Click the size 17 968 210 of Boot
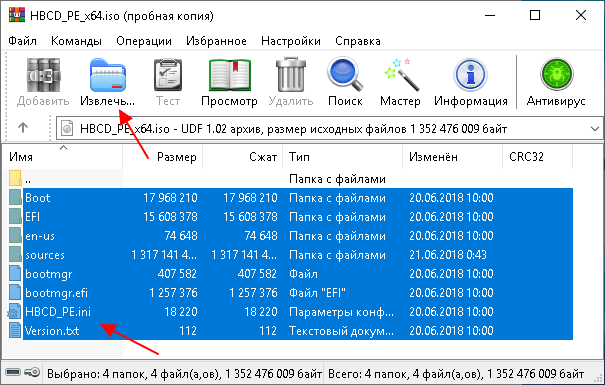Screen dimensions: 605x385 click(x=170, y=198)
